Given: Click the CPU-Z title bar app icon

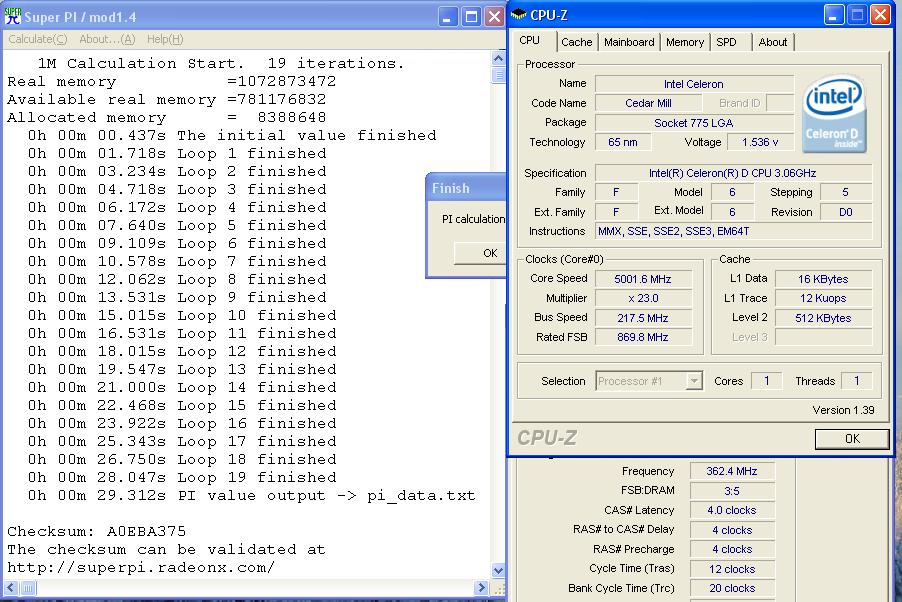Looking at the screenshot, I should point(518,15).
